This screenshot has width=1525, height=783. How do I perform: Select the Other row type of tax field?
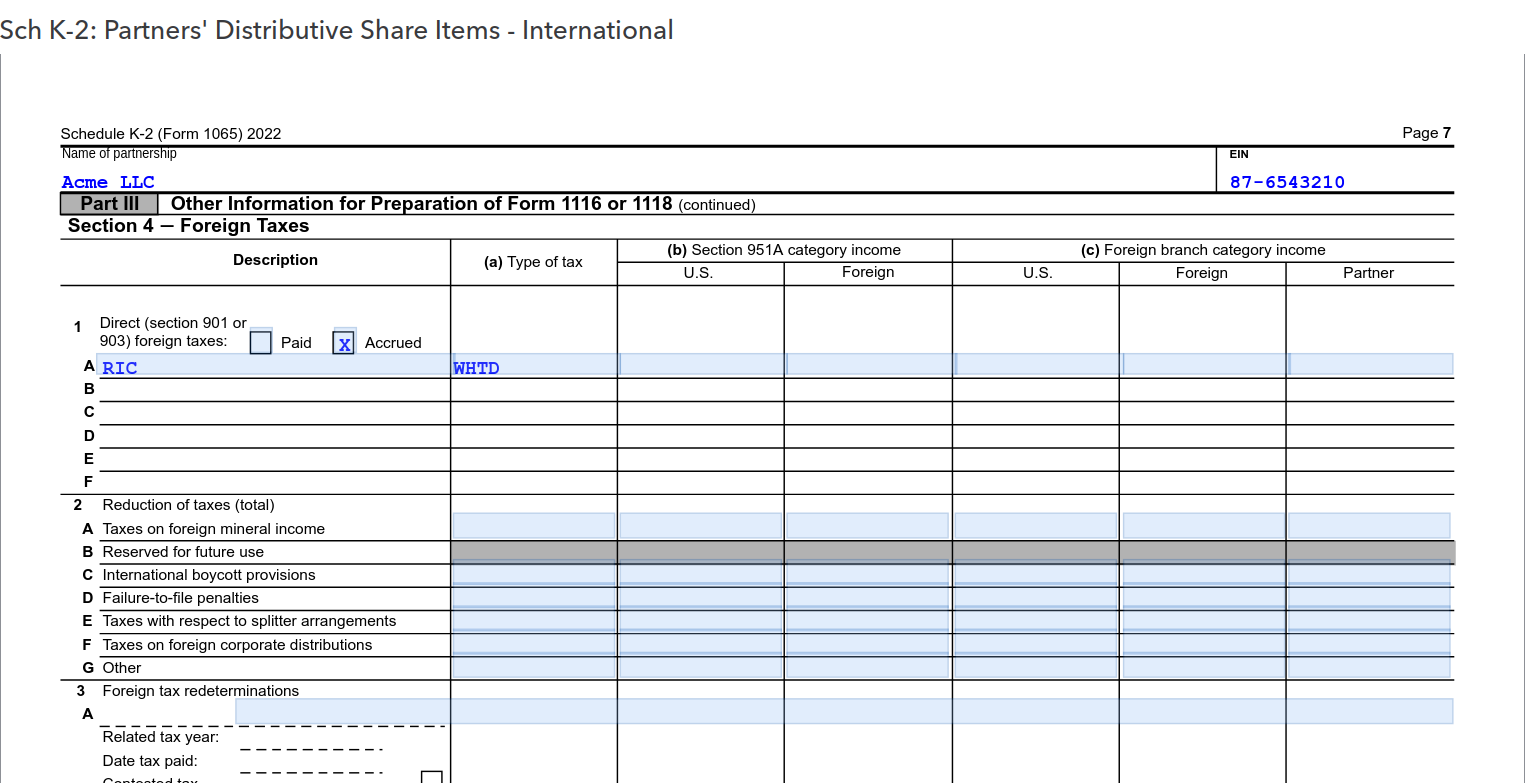pos(534,667)
